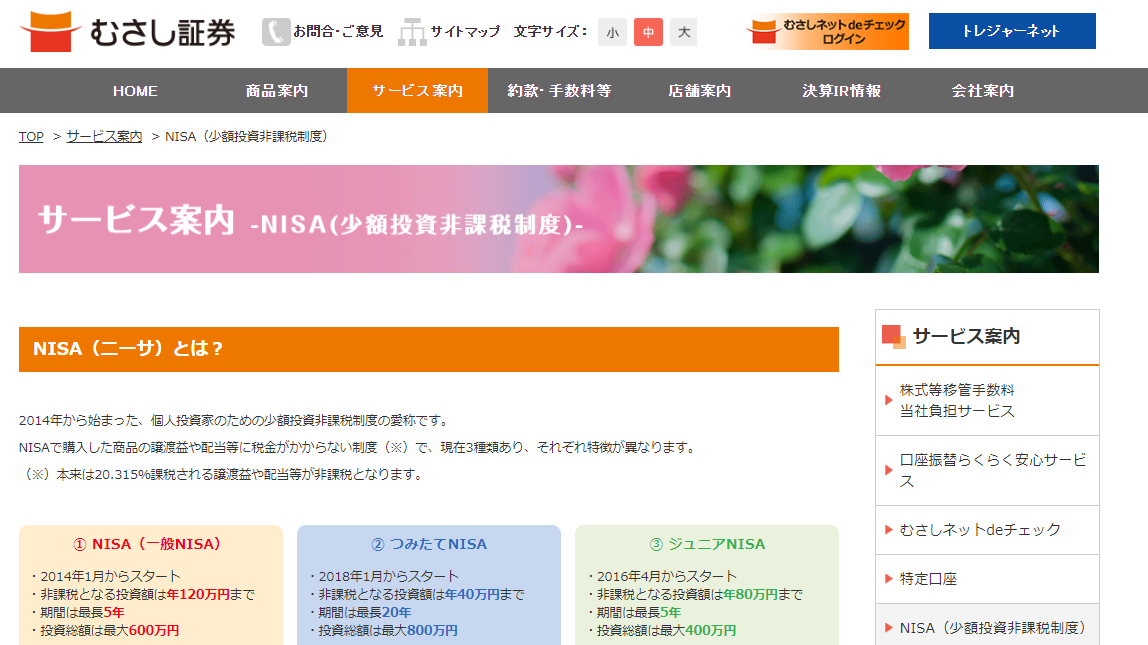Open 商品案内 menu item
This screenshot has height=645, width=1148.
[277, 91]
